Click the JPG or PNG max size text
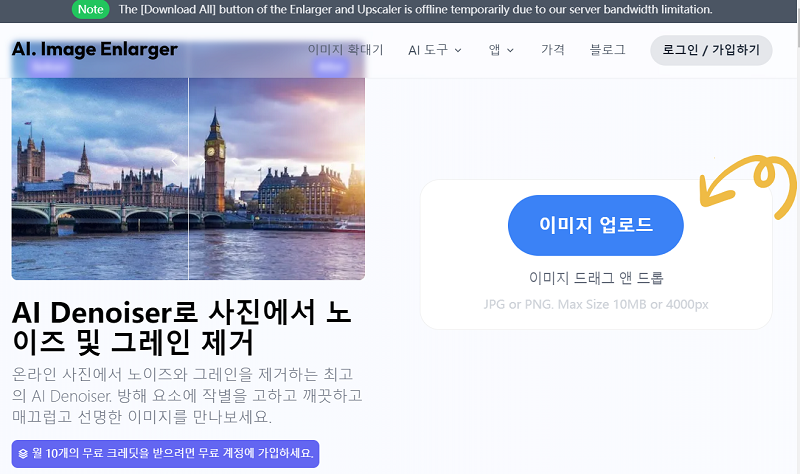800x474 pixels. click(596, 305)
